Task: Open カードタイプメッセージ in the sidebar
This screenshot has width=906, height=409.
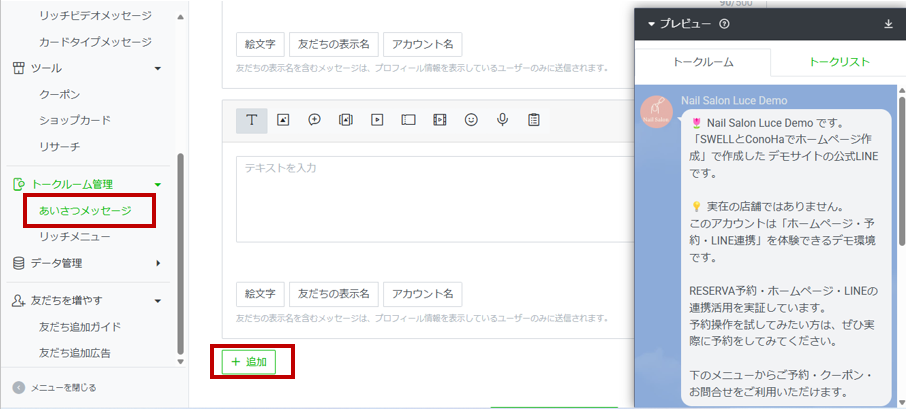Action: coord(95,42)
